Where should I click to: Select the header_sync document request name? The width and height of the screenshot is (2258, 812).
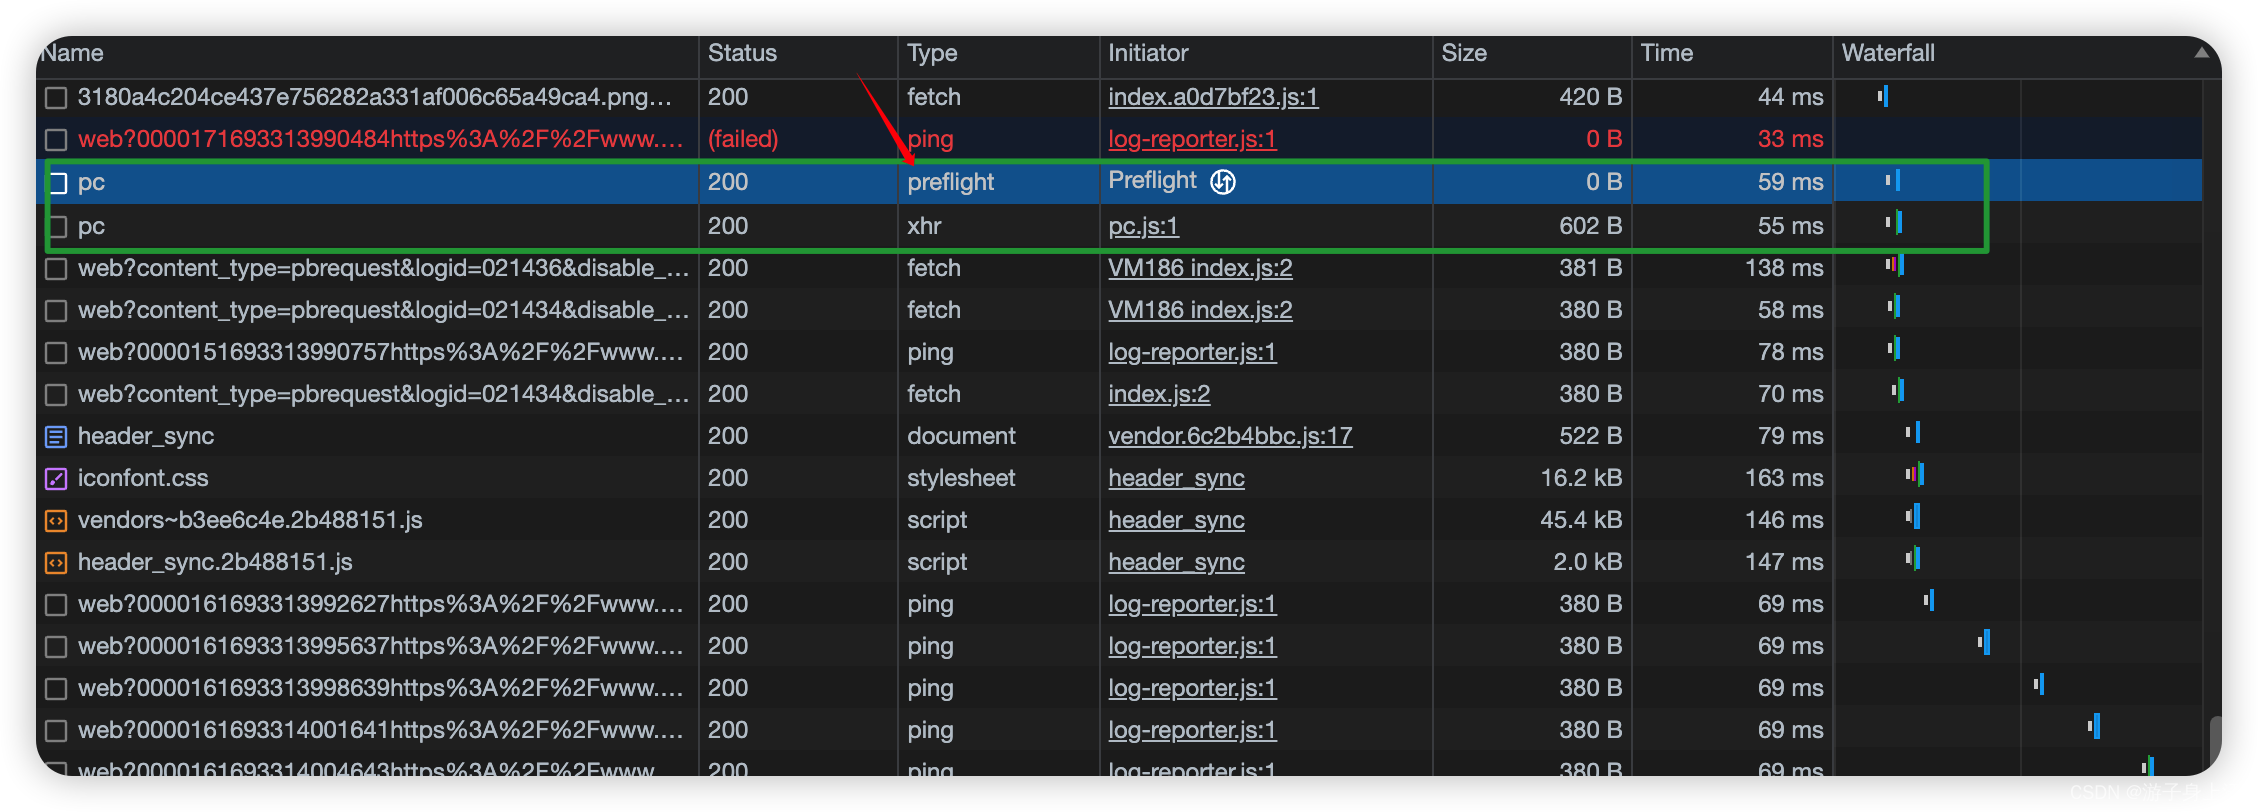146,436
